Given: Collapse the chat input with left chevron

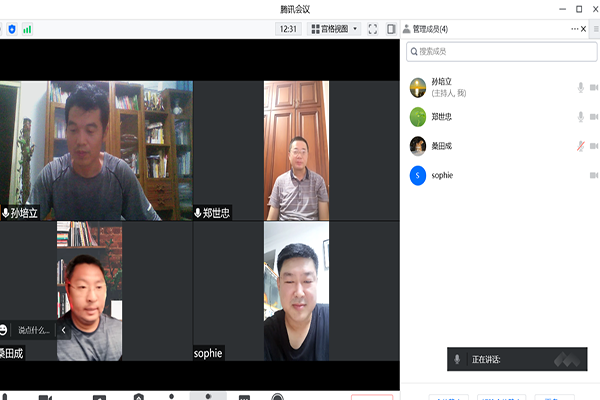Looking at the screenshot, I should coord(64,329).
